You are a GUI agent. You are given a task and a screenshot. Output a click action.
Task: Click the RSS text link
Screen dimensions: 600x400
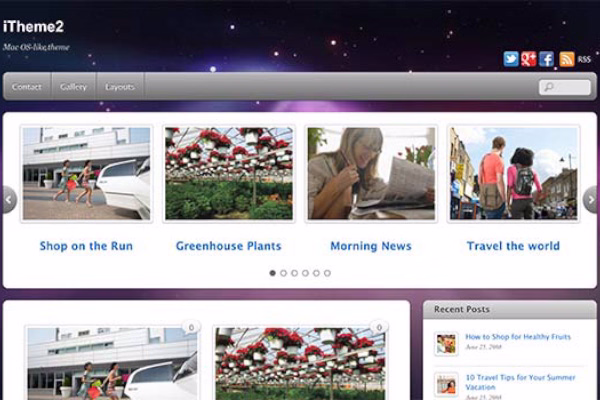click(x=584, y=59)
